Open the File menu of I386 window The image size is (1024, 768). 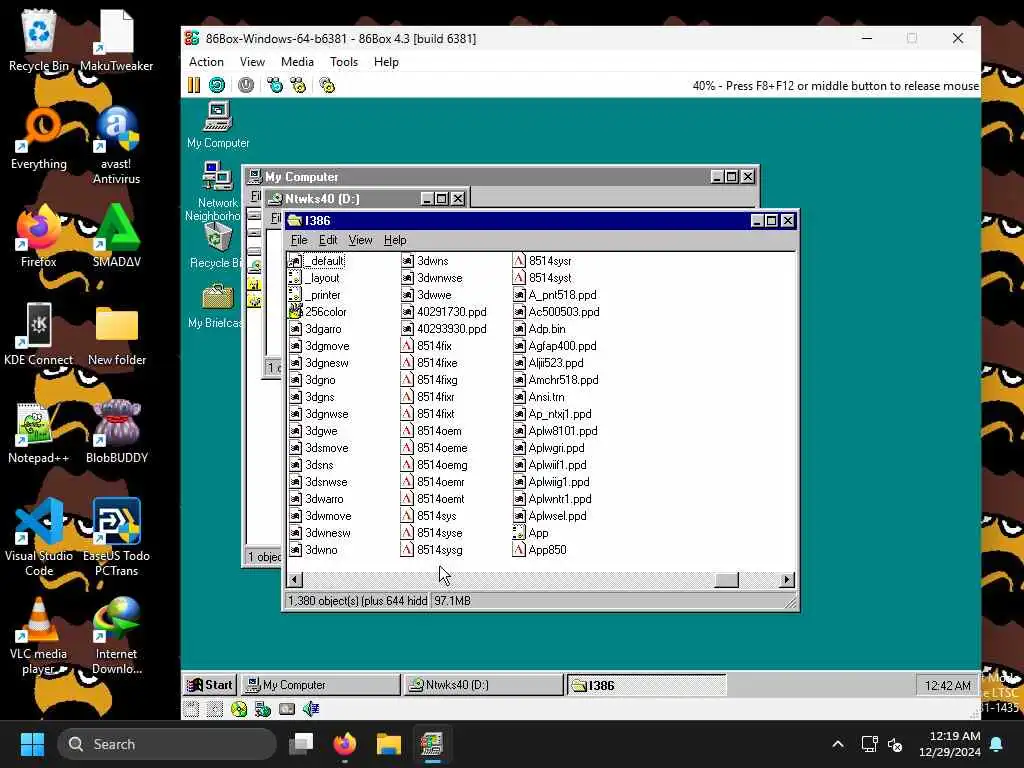(299, 240)
